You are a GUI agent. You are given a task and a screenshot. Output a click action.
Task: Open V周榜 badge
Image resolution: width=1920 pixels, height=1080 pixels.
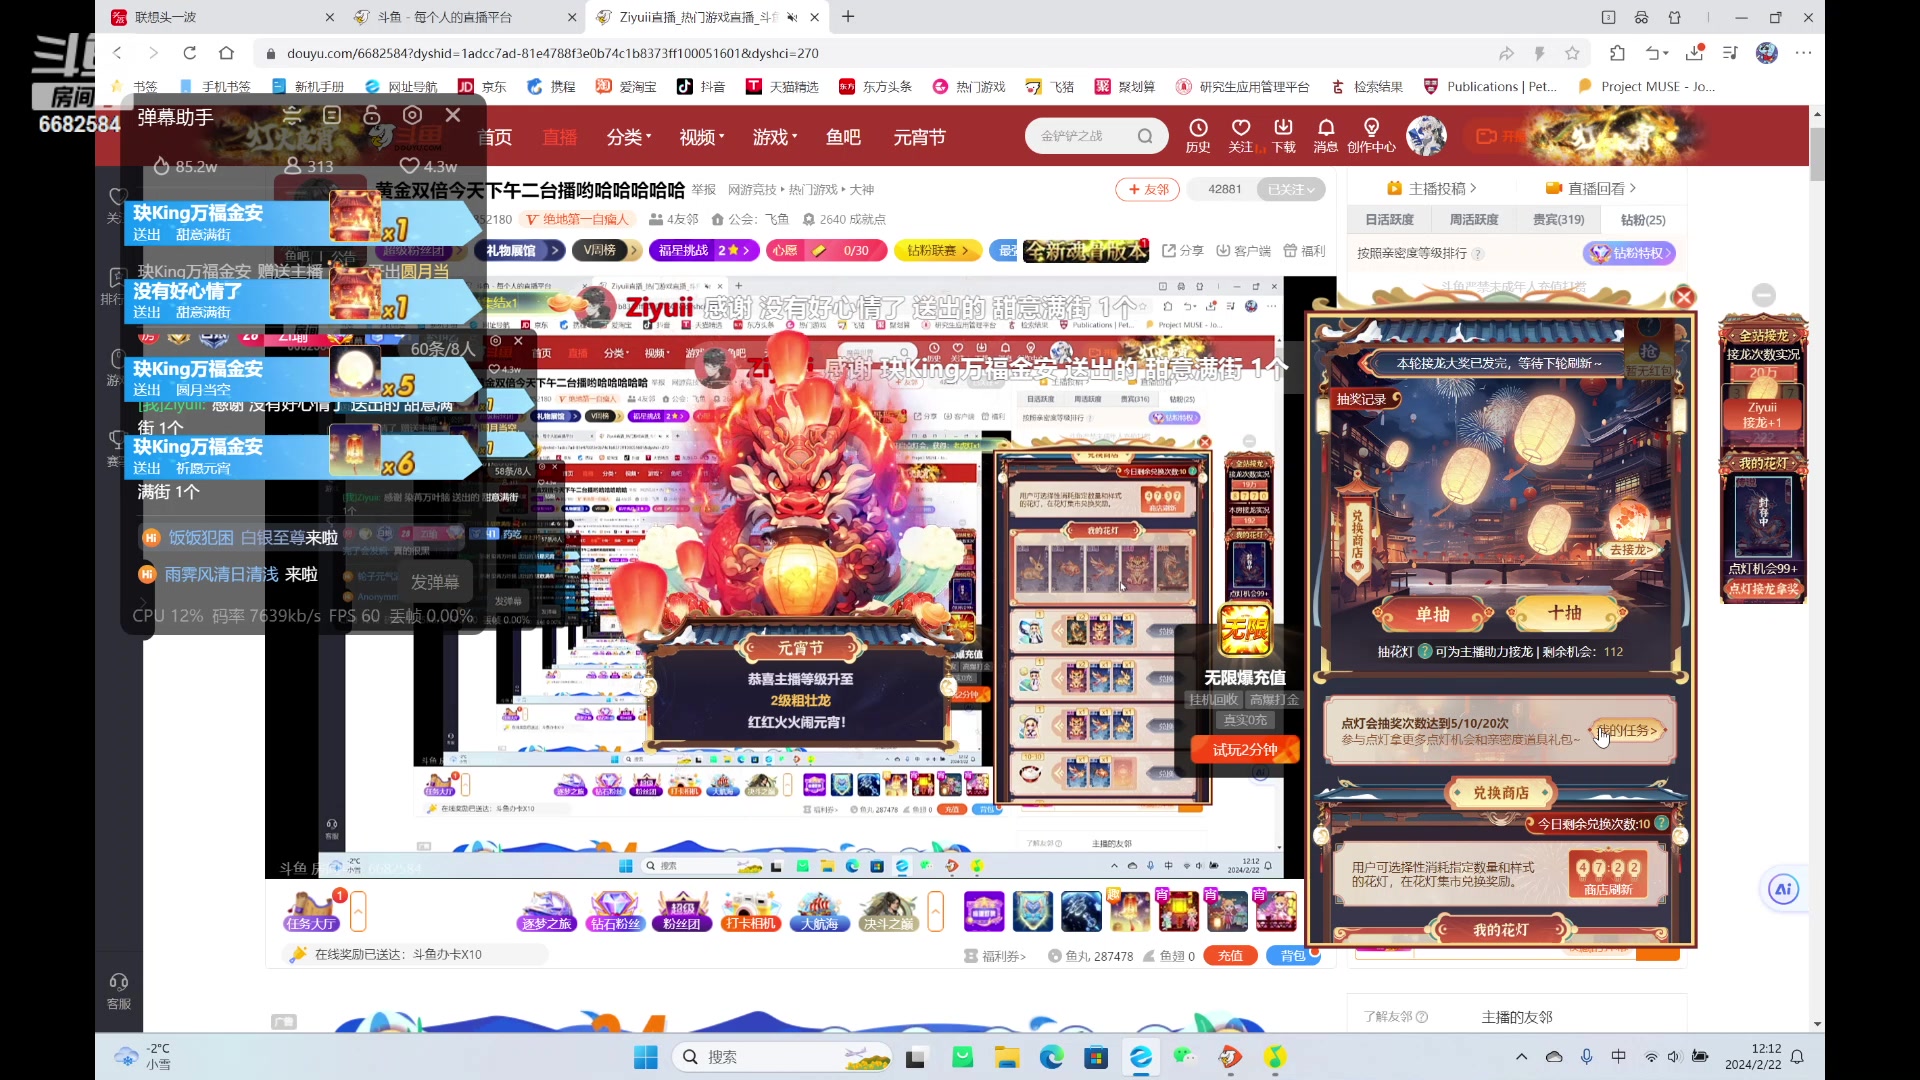point(607,250)
